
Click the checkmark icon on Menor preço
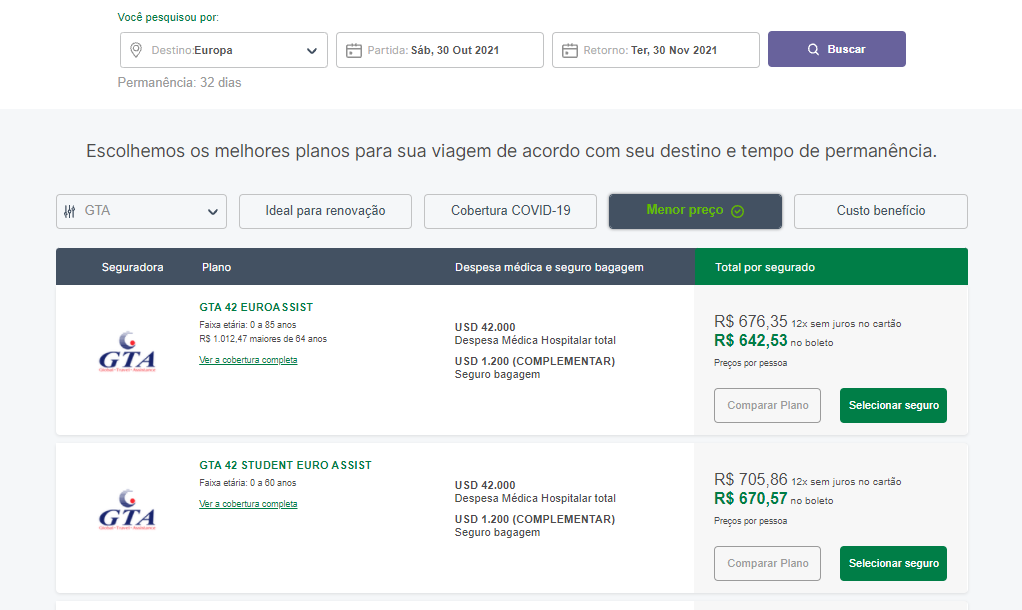pyautogui.click(x=737, y=211)
